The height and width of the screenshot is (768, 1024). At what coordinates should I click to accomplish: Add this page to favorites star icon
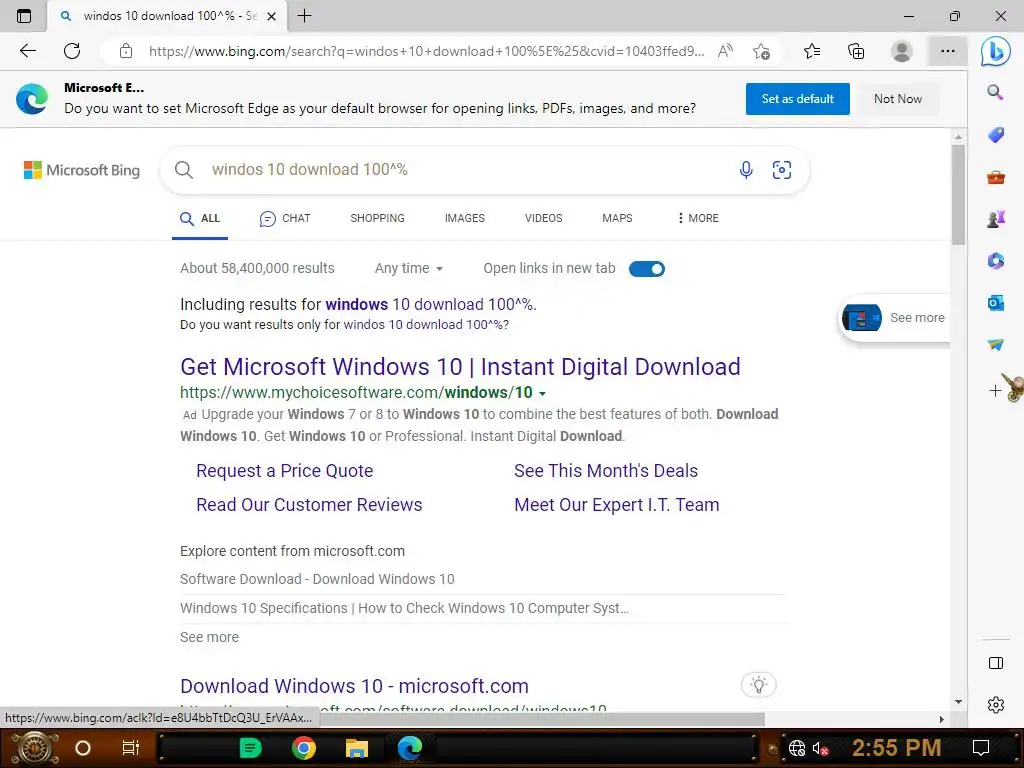pyautogui.click(x=761, y=51)
